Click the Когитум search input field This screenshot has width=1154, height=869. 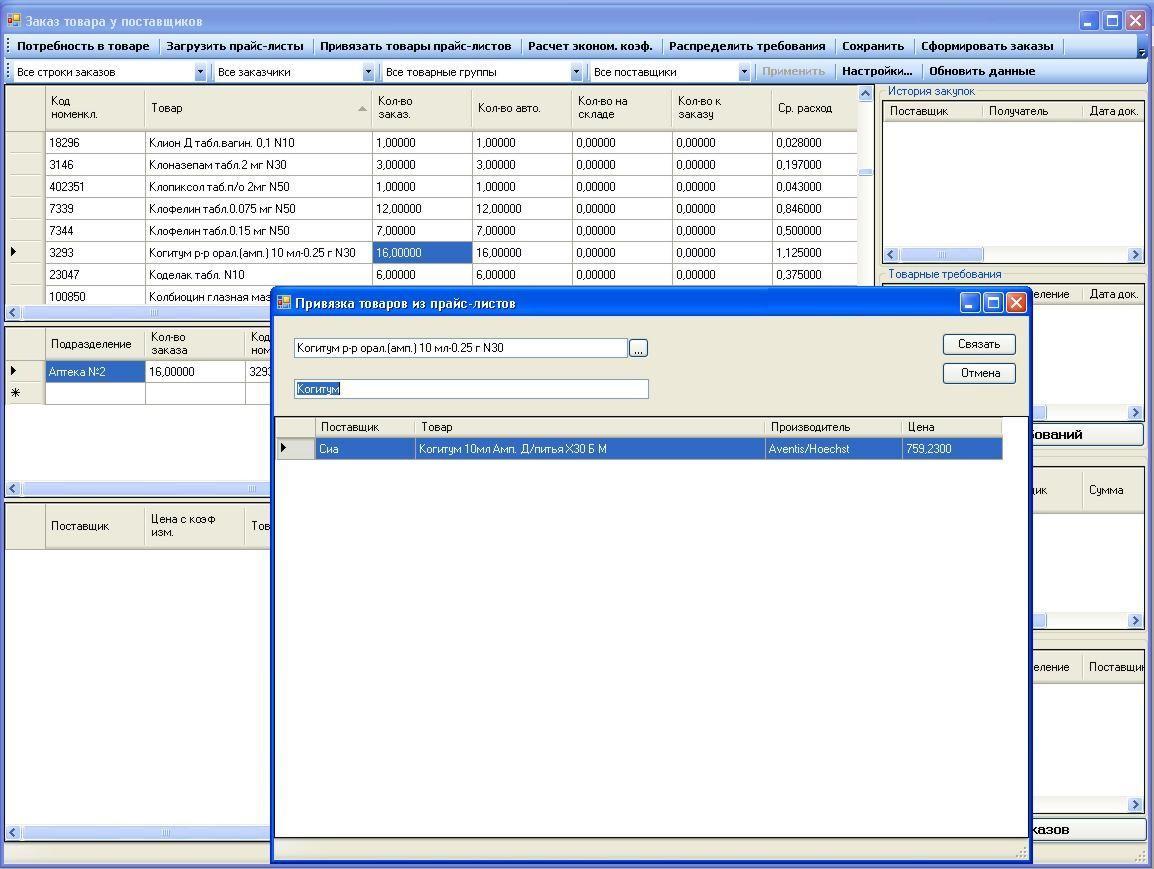(x=471, y=389)
